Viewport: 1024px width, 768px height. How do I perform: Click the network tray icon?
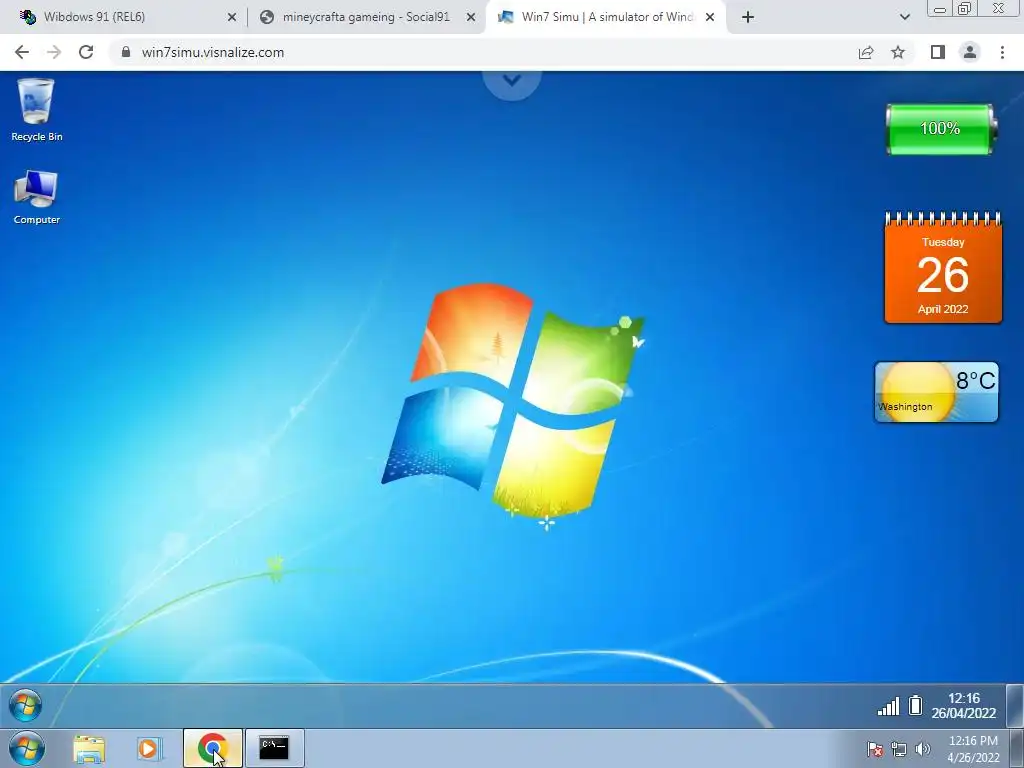tap(899, 749)
